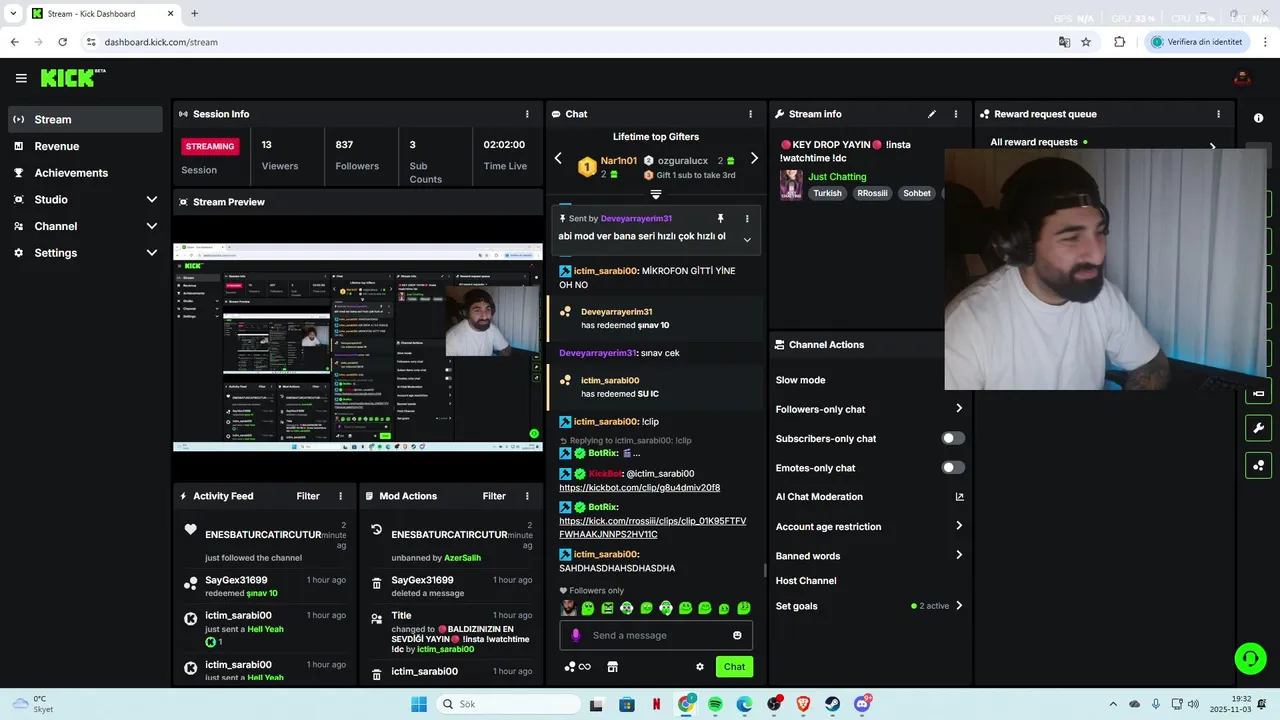1280x720 pixels.
Task: Click the stream preview thumbnail
Action: 358,347
